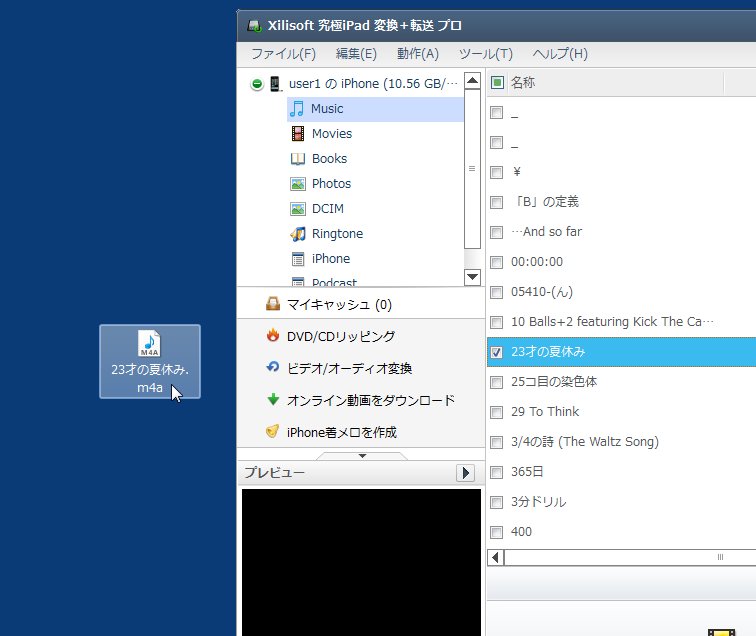Select the 400 track row
Viewport: 756px width, 636px height.
[621, 532]
